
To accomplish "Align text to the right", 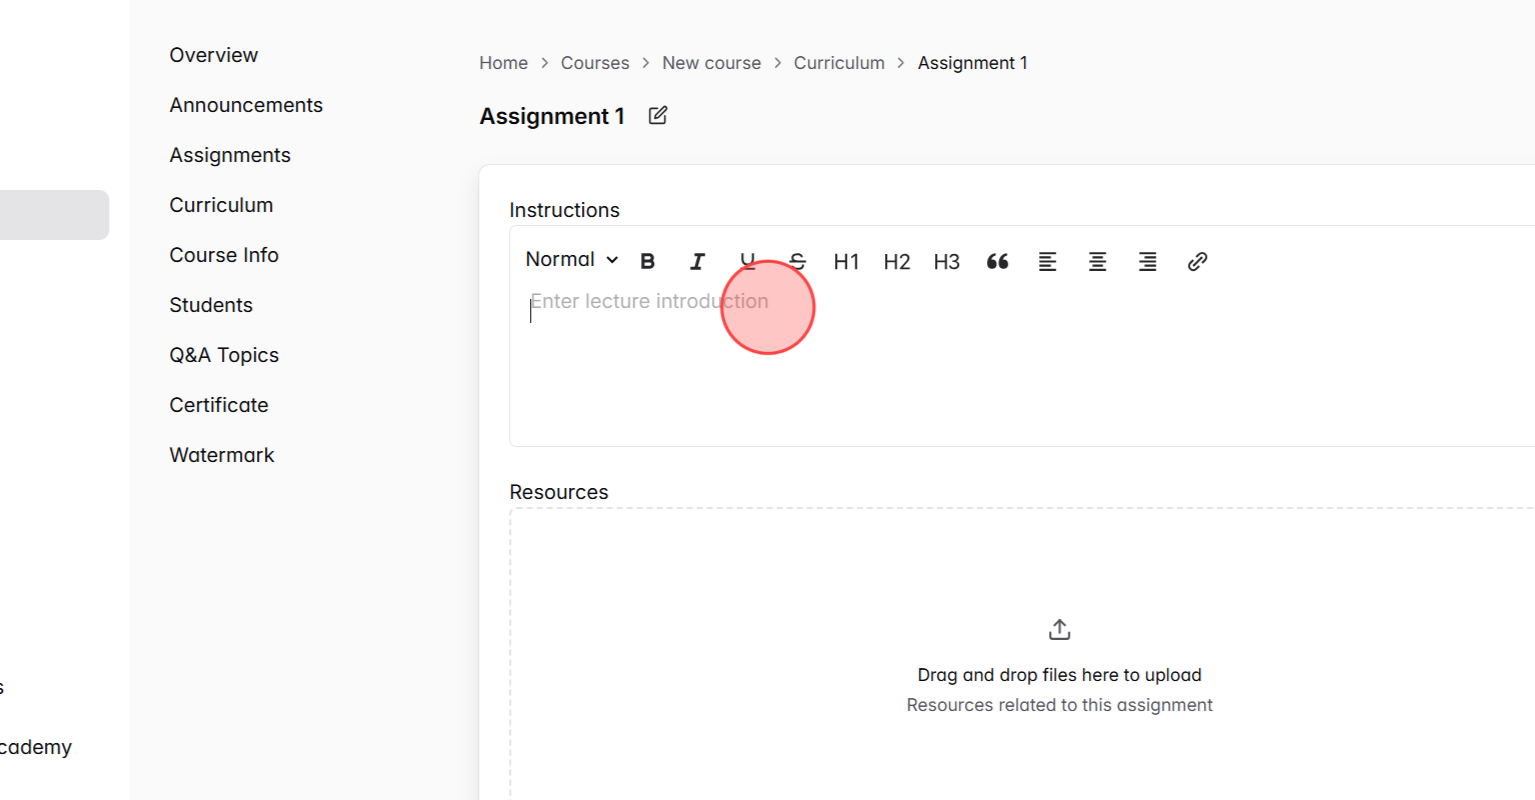I will (1147, 261).
